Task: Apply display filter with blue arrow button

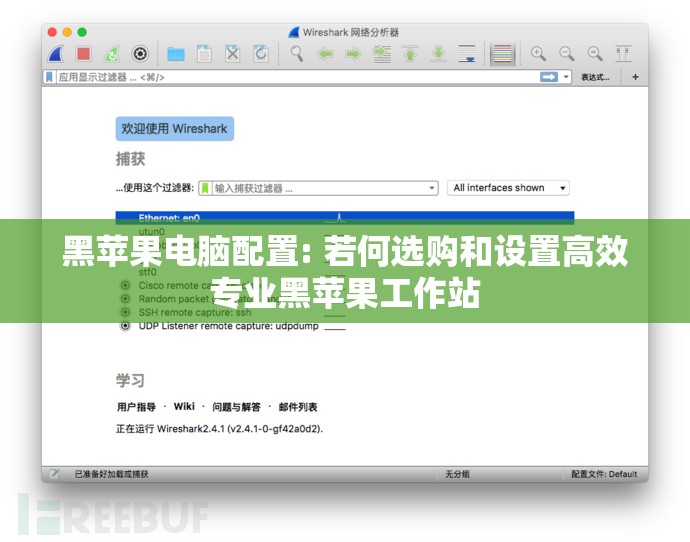Action: click(549, 77)
